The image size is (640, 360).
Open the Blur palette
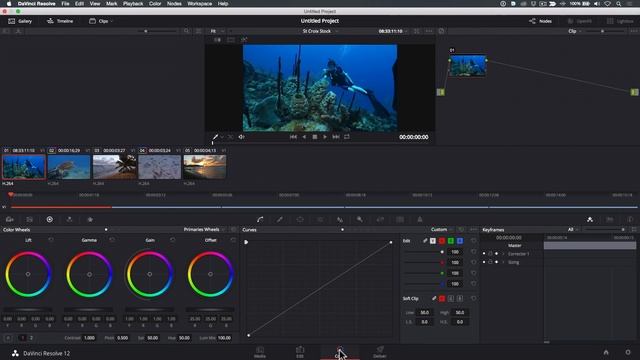pyautogui.click(x=340, y=220)
